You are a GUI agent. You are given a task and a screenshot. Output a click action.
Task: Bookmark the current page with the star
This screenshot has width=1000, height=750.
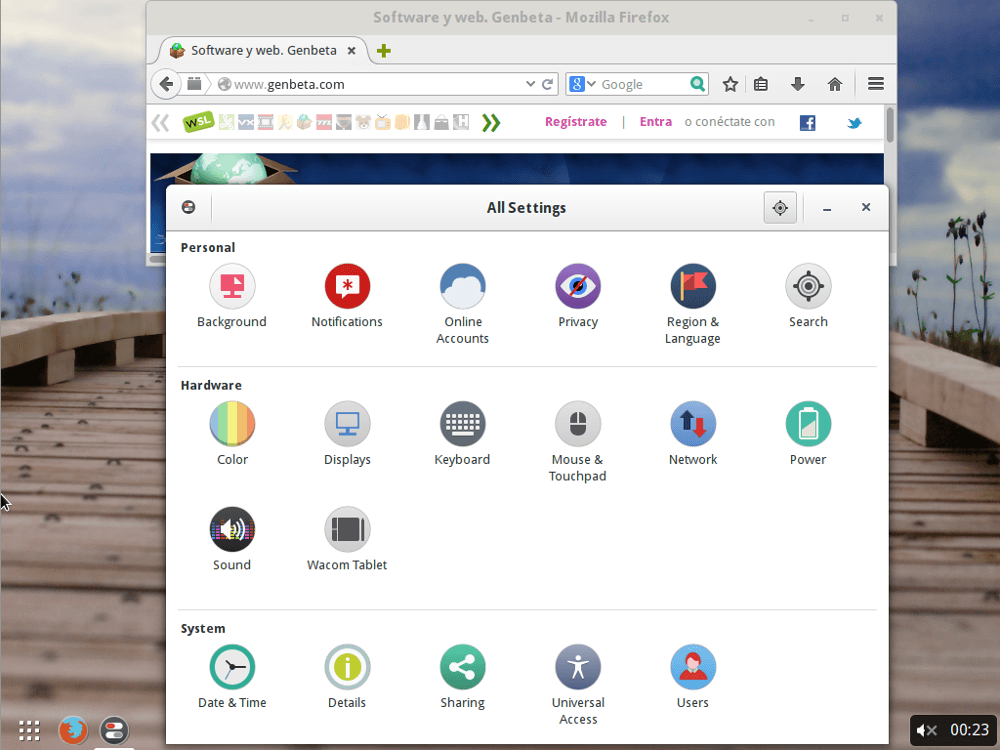point(730,84)
